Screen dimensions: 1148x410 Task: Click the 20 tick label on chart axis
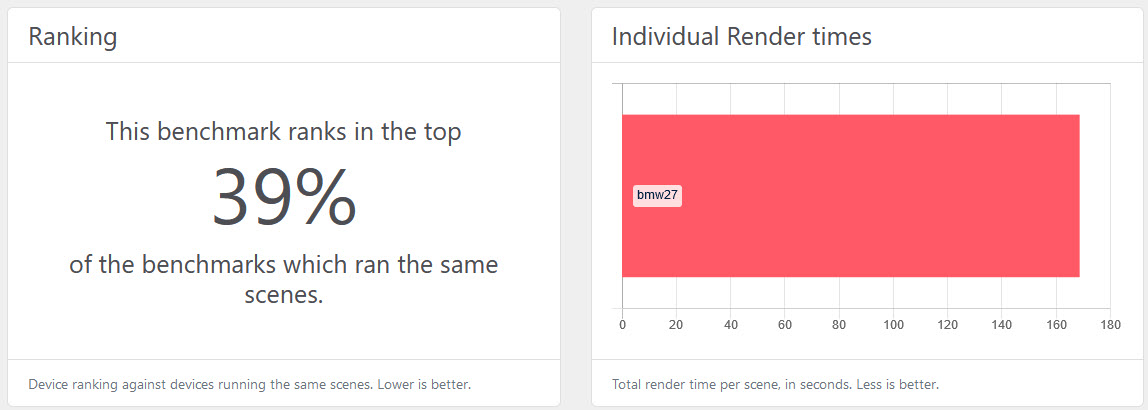point(676,325)
